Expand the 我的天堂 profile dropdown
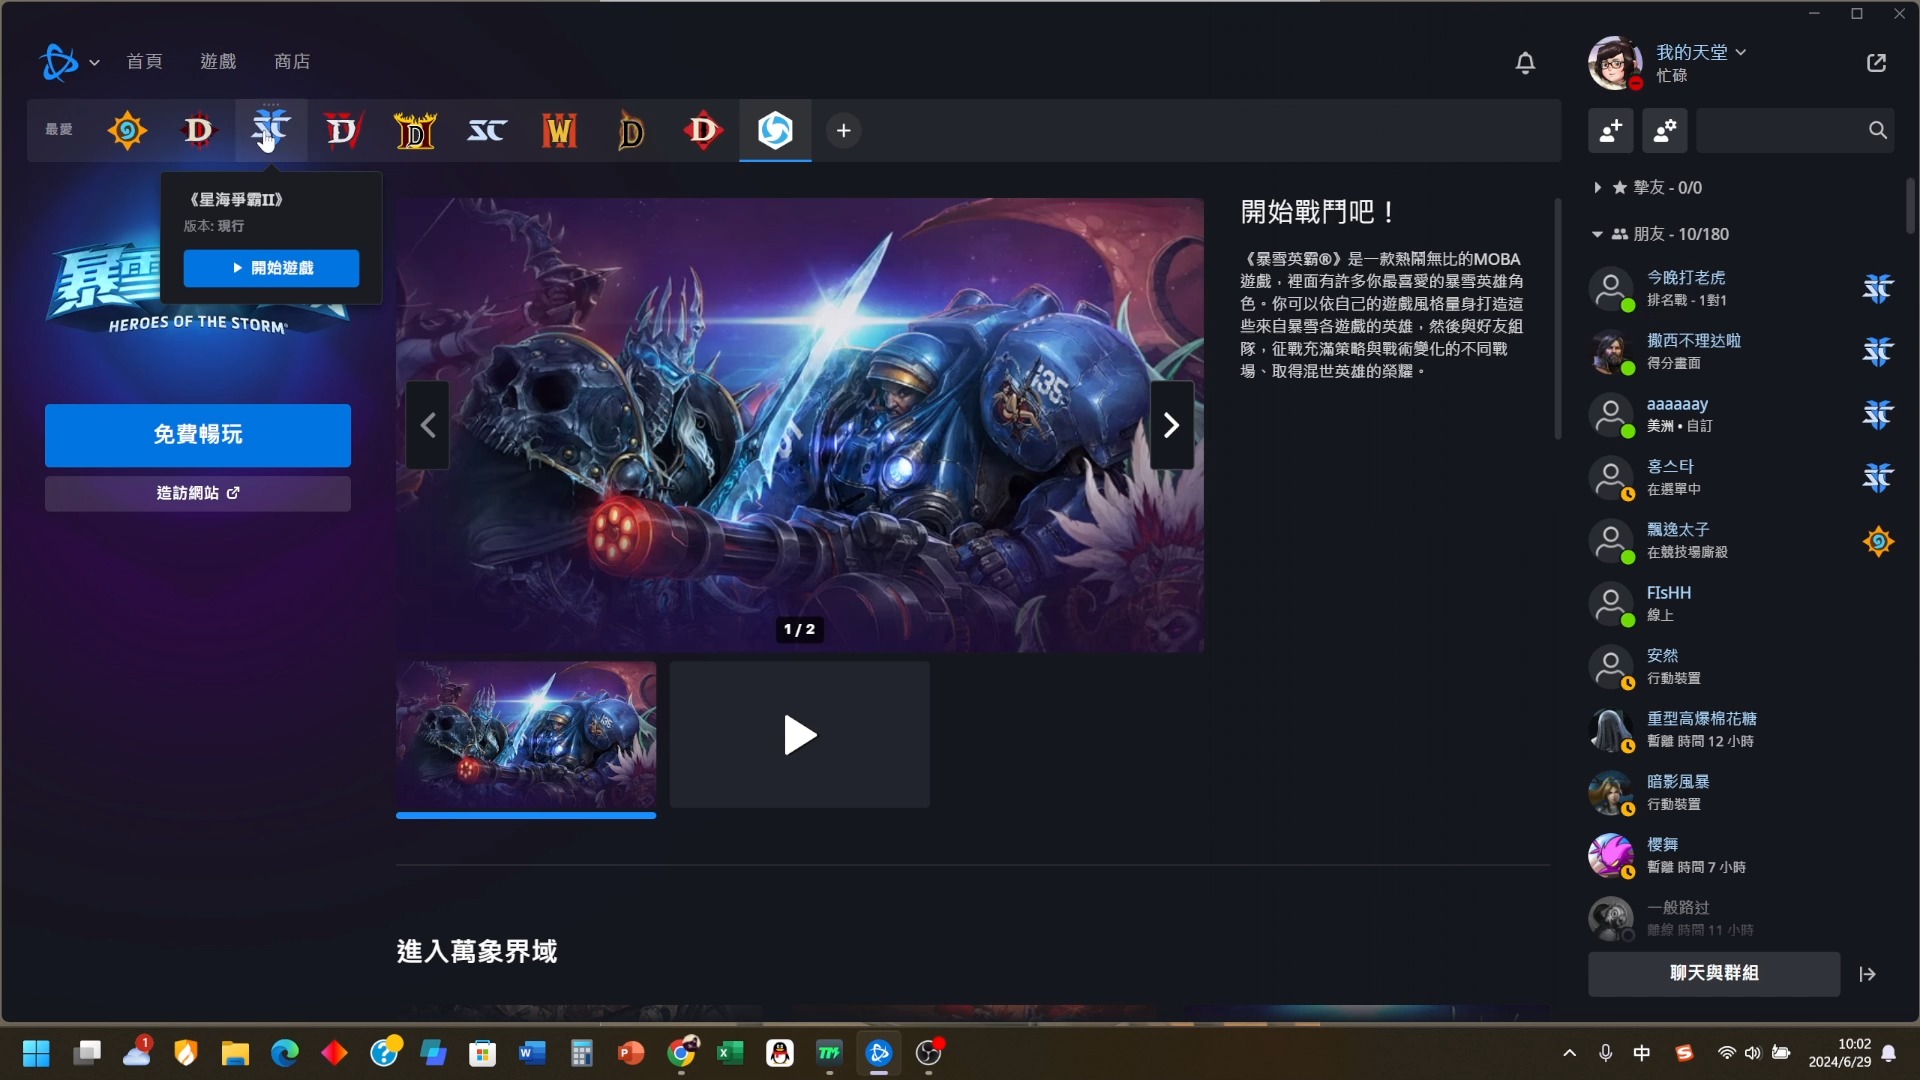This screenshot has width=1920, height=1080. tap(1701, 52)
